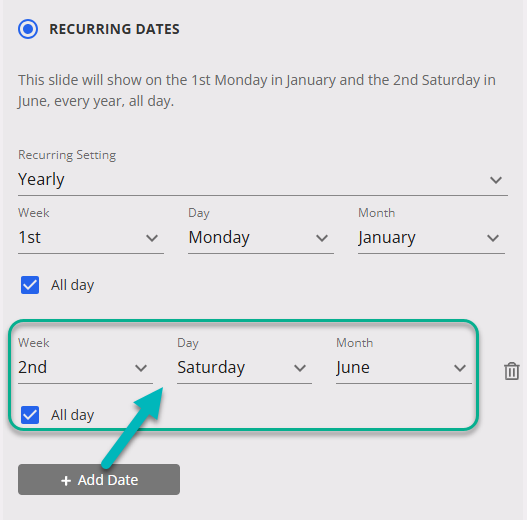The width and height of the screenshot is (527, 520).
Task: Open the Monday day dropdown
Action: [x=261, y=238]
